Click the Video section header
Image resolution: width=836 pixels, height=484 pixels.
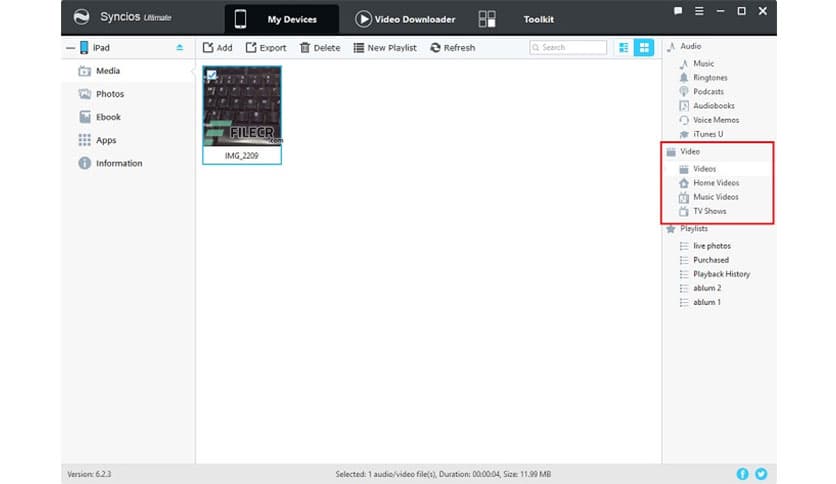689,151
